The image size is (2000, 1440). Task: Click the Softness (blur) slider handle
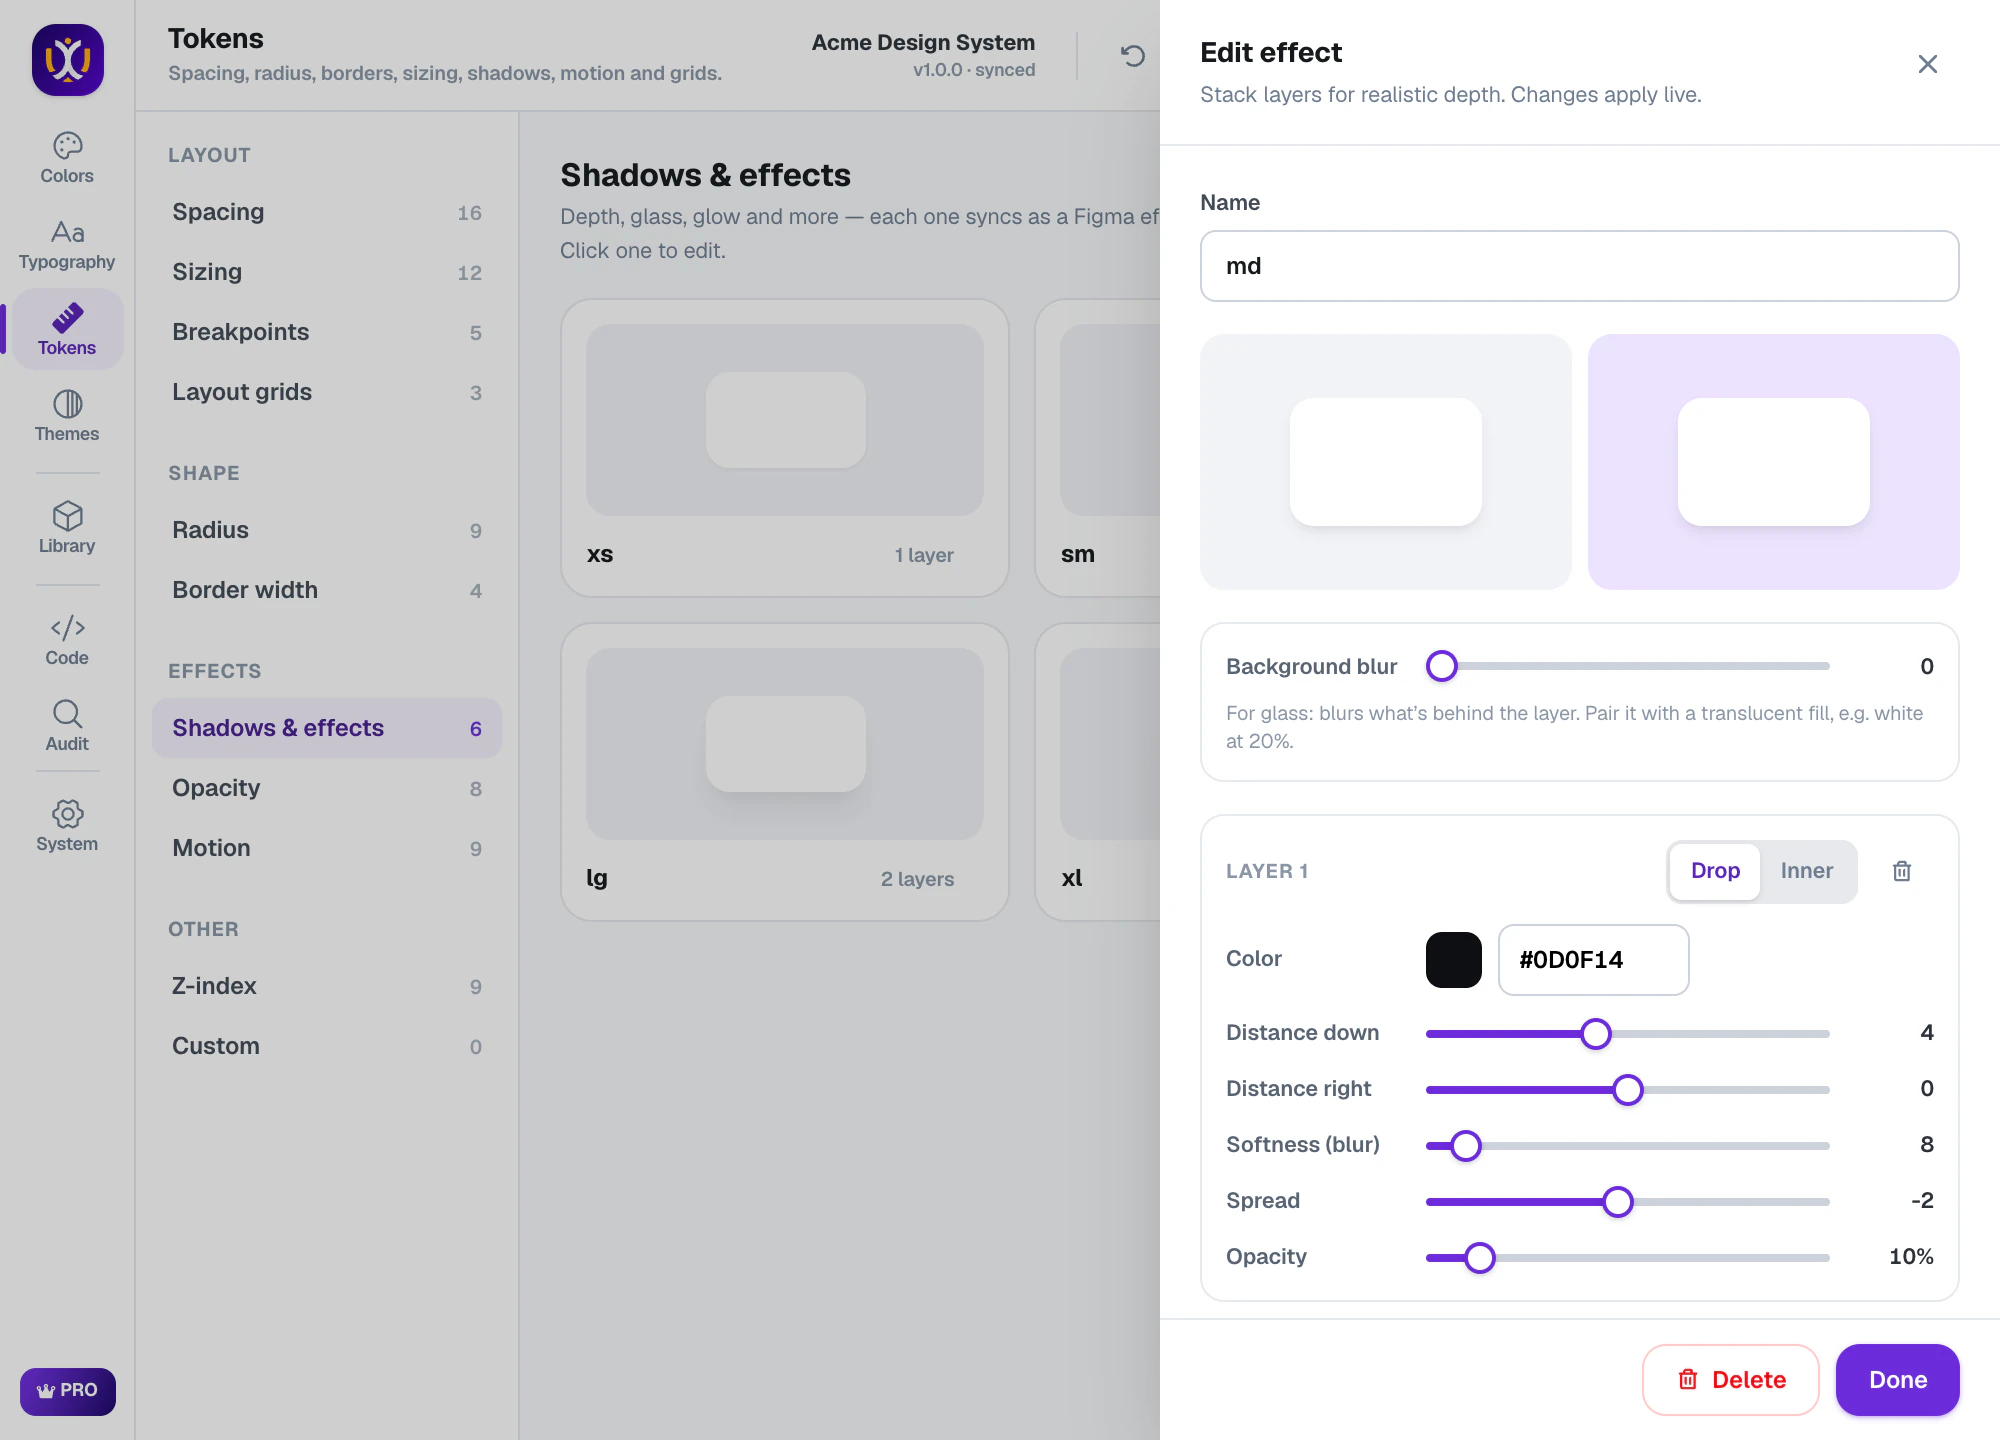[1466, 1146]
